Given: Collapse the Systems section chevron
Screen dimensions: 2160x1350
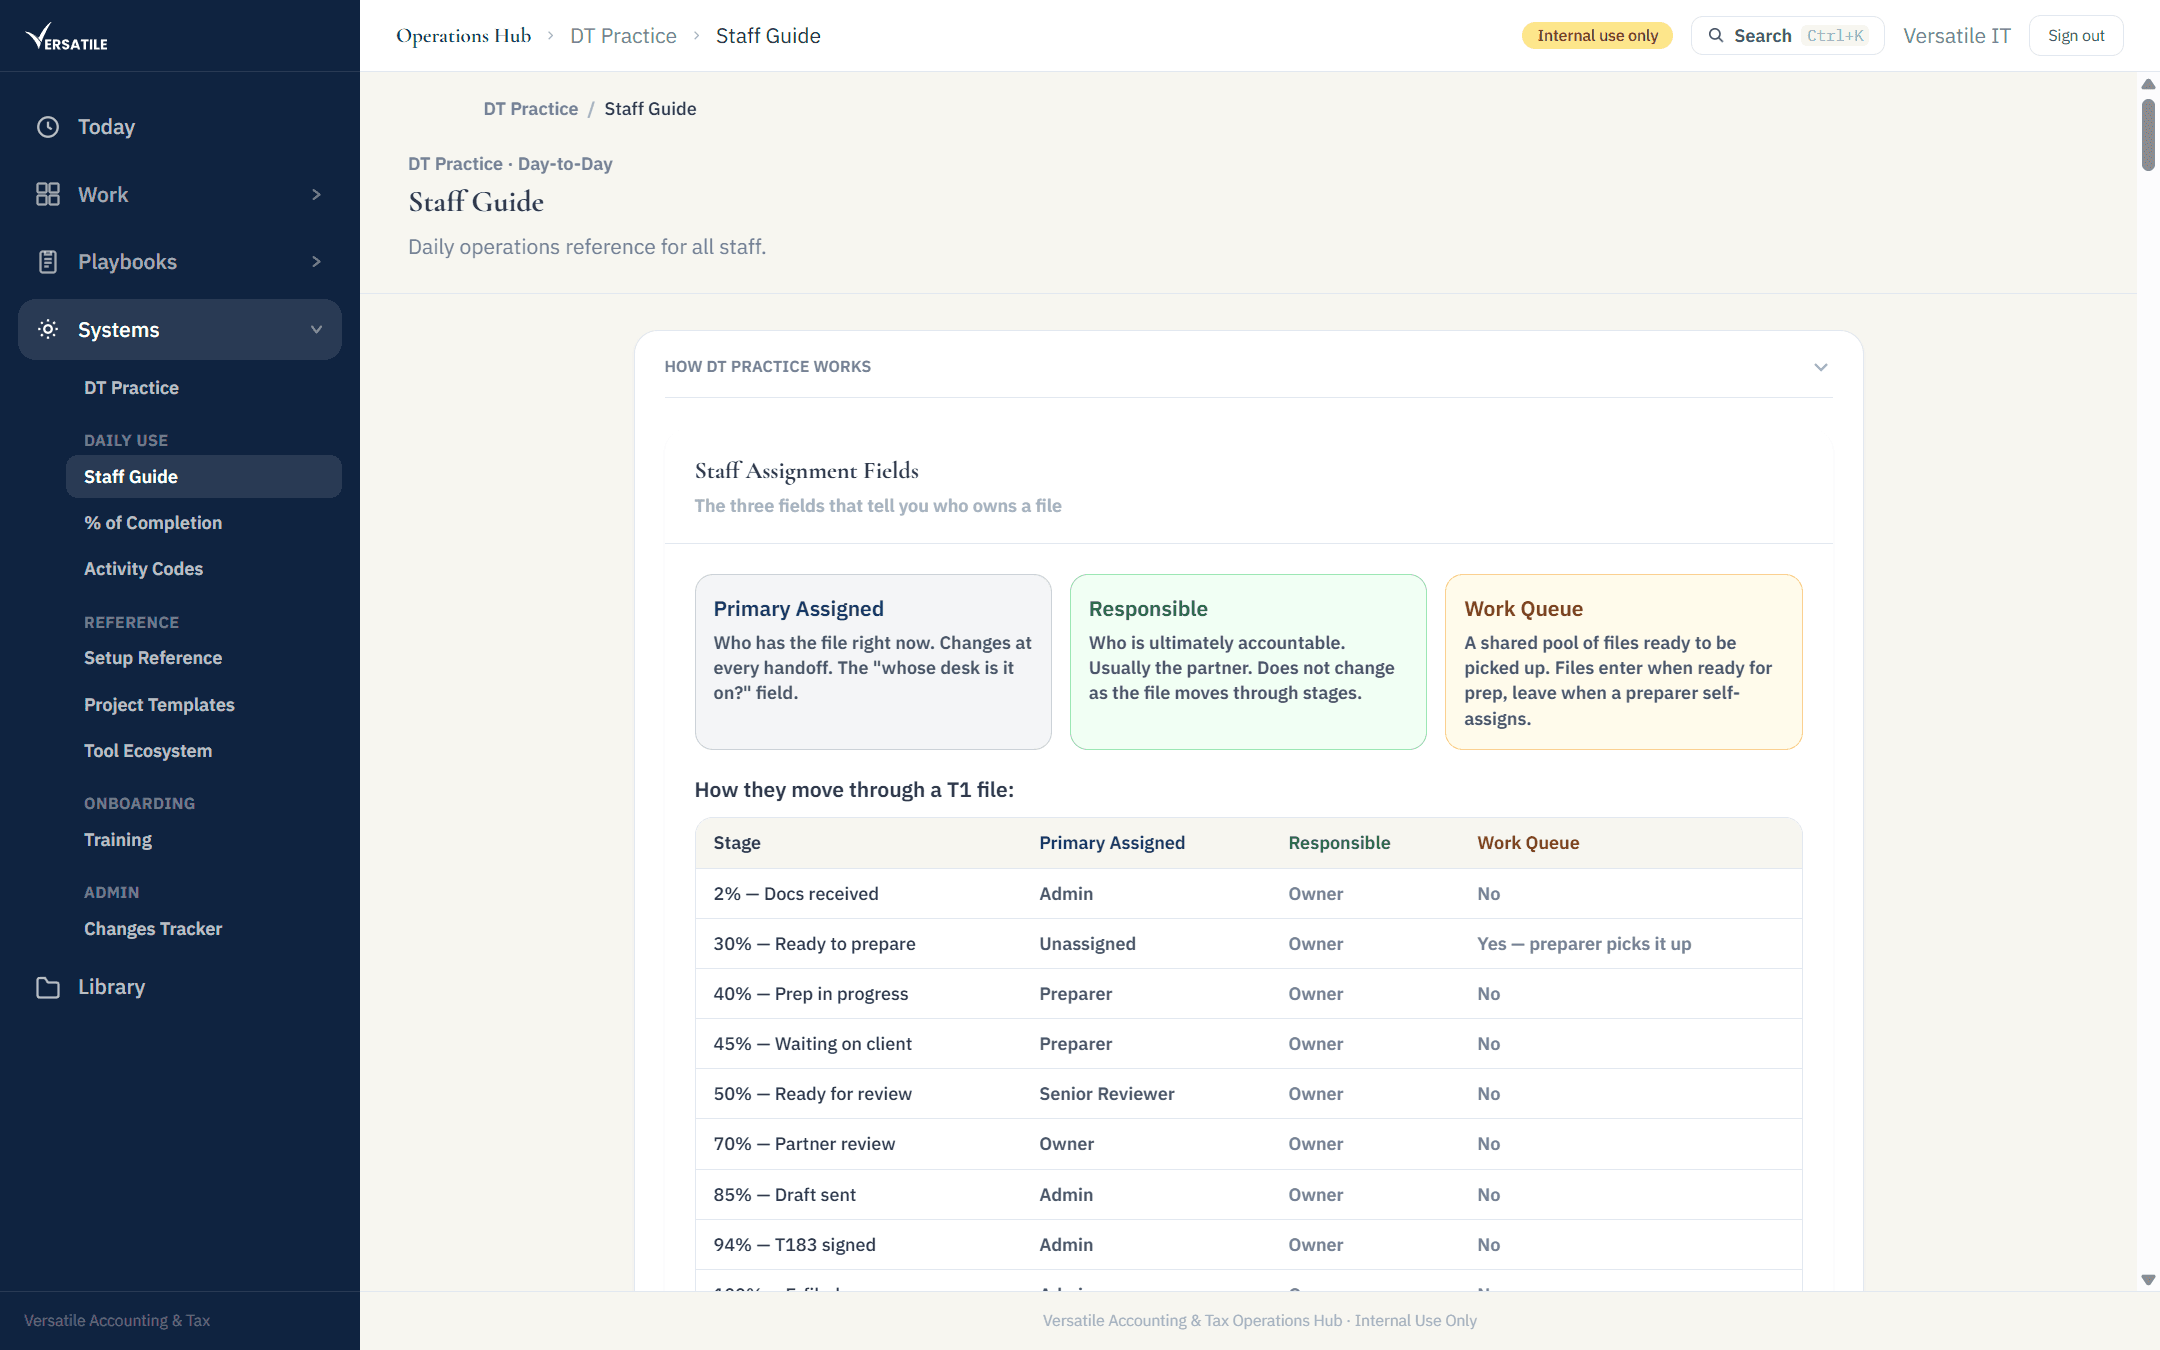Looking at the screenshot, I should click(x=316, y=329).
